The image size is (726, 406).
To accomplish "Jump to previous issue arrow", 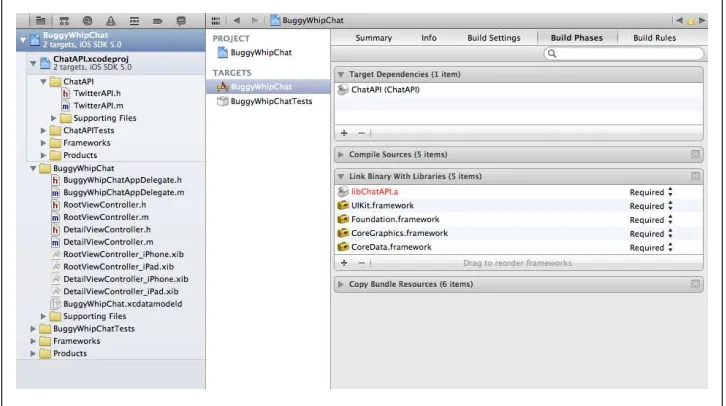I will (679, 20).
